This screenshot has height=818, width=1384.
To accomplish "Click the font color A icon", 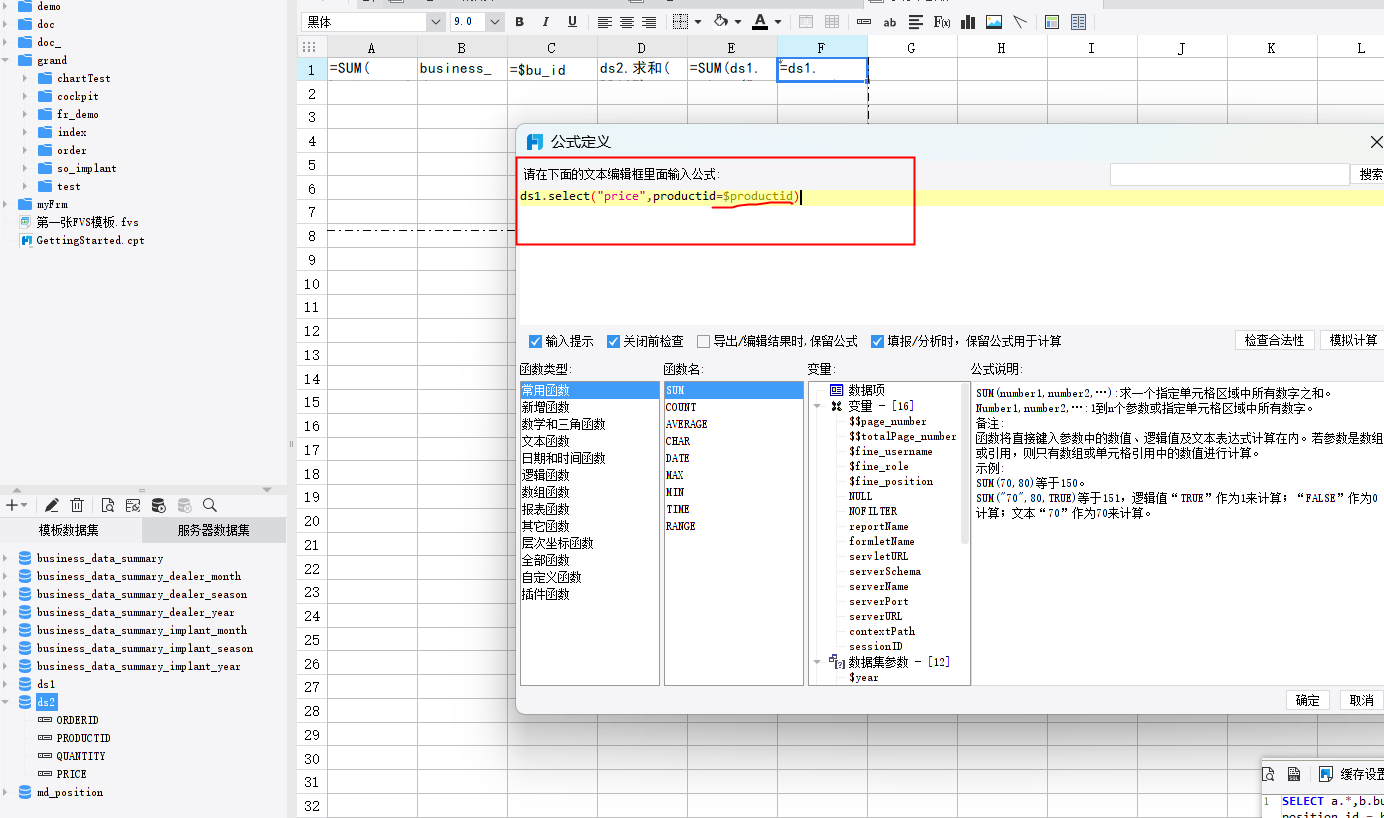I will 760,22.
